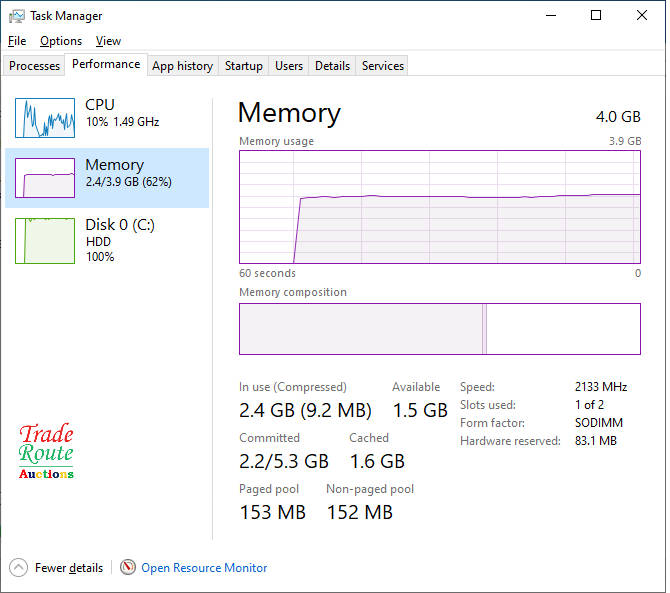This screenshot has height=593, width=670.
Task: Click the Resource Monitor gauge icon
Action: [128, 567]
